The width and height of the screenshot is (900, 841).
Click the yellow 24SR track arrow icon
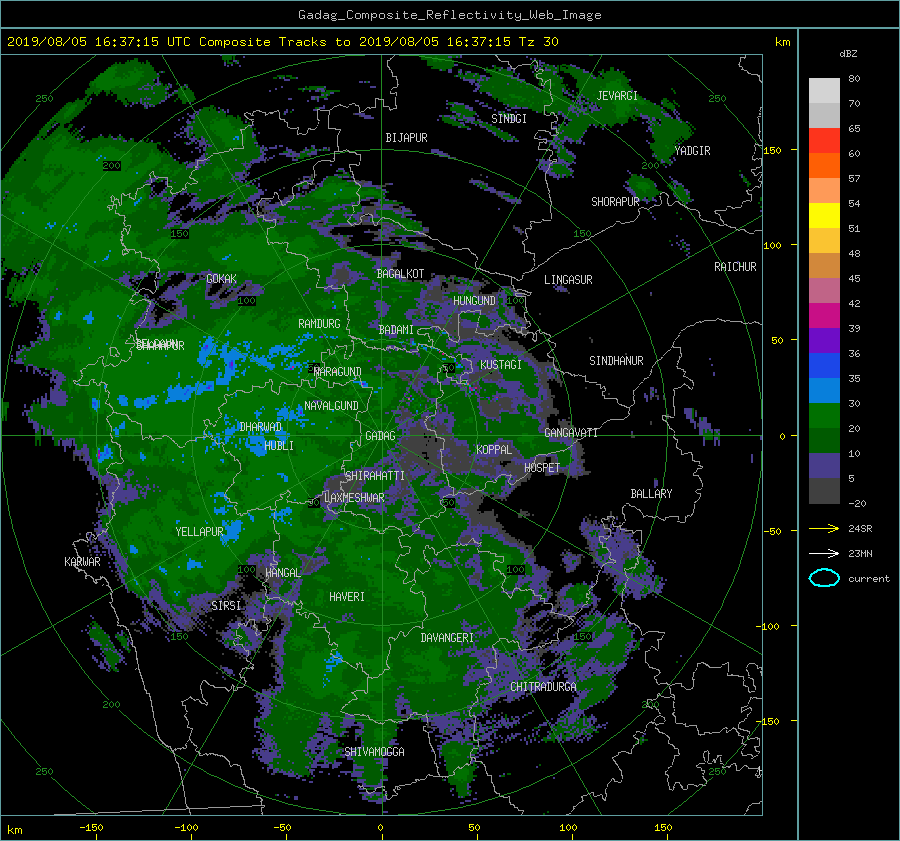pyautogui.click(x=824, y=528)
